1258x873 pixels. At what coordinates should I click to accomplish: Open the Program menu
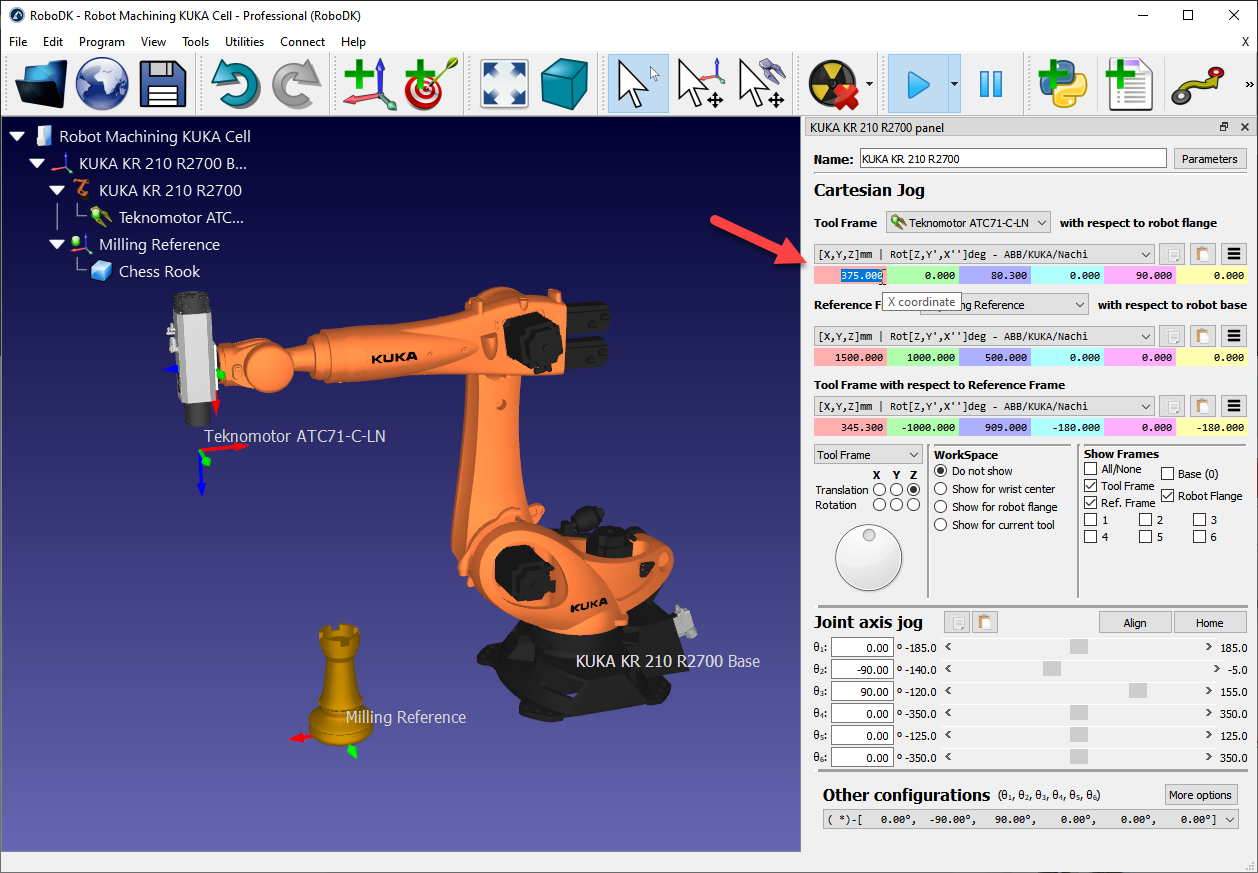click(101, 42)
